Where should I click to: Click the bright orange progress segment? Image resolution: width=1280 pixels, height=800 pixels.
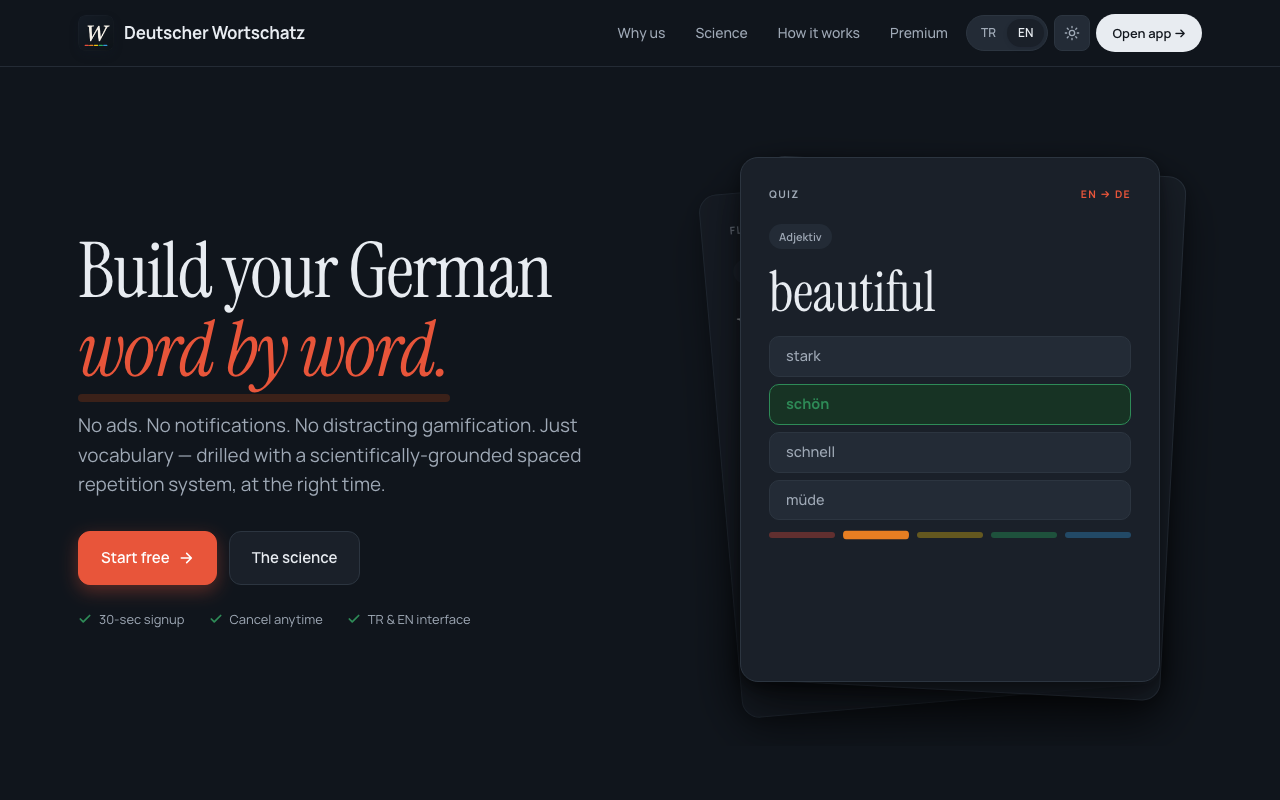click(876, 535)
